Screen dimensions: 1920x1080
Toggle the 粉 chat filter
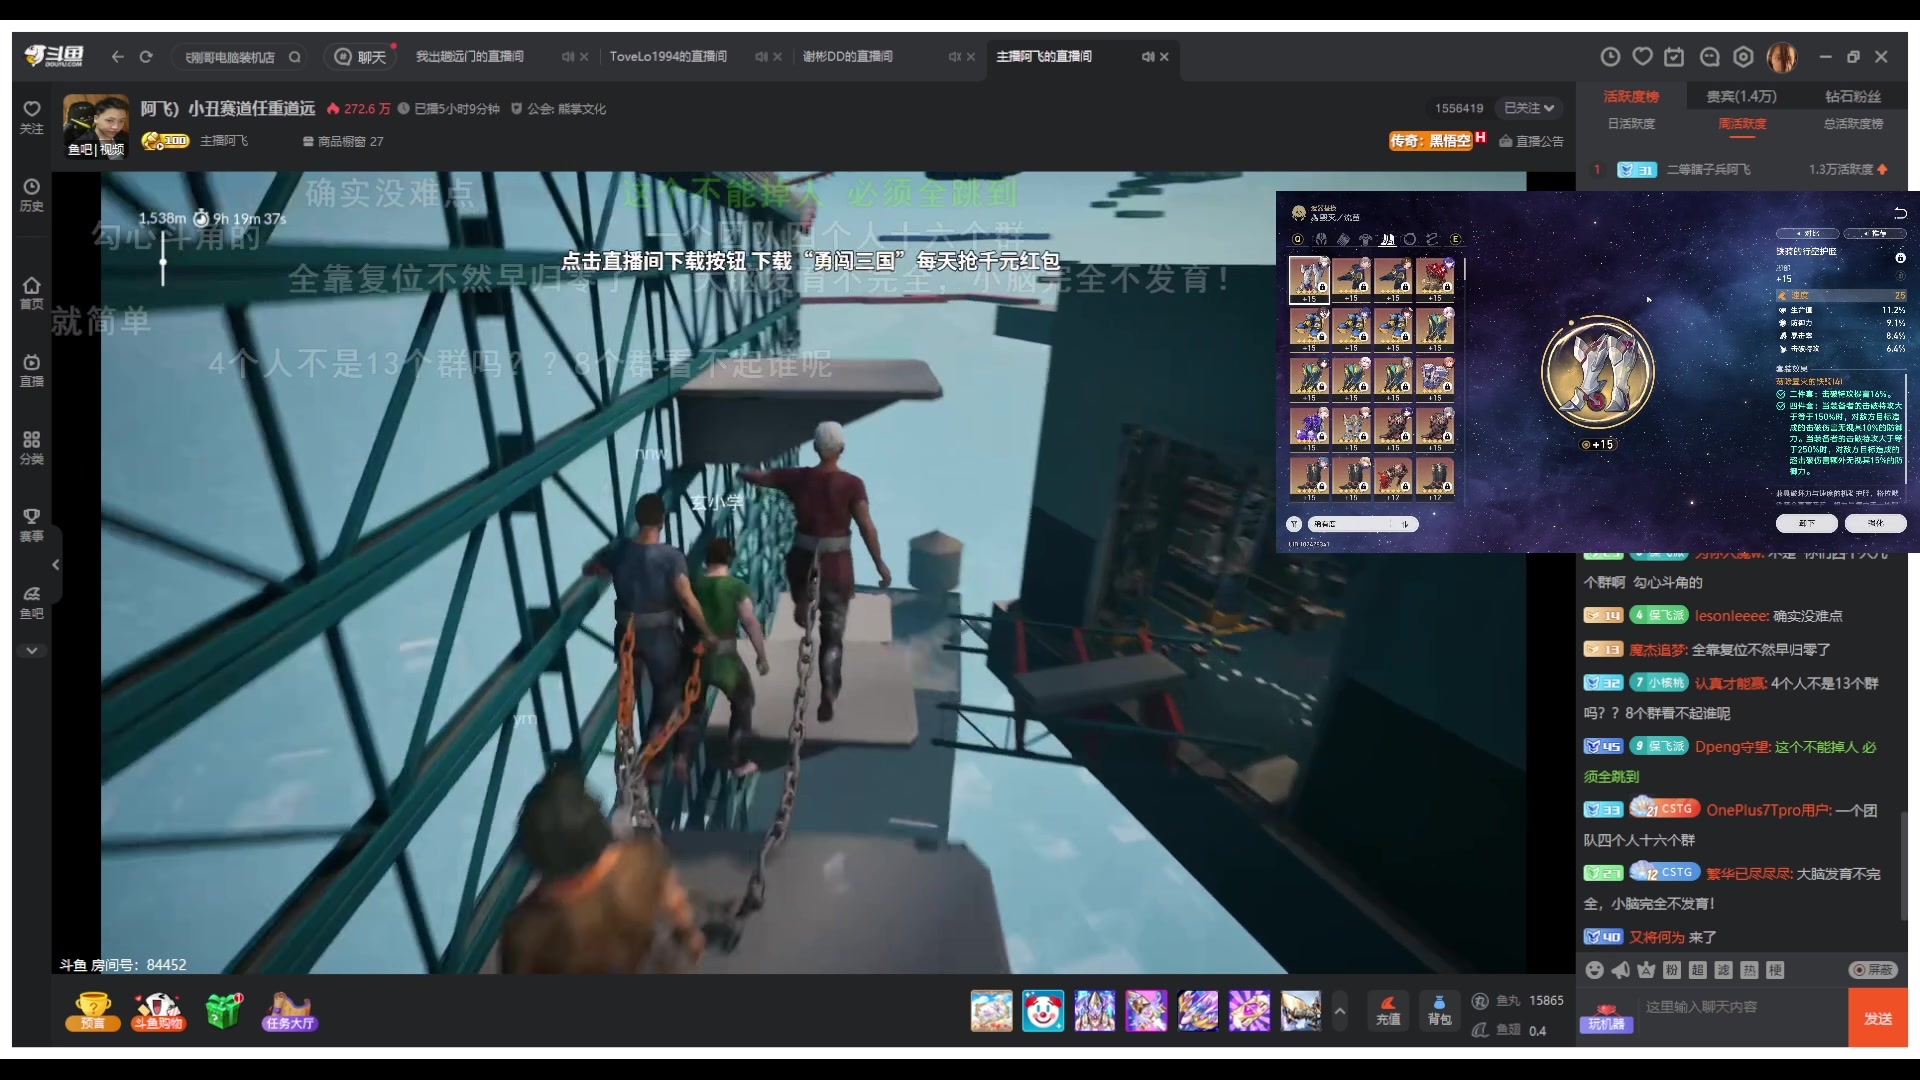1672,970
